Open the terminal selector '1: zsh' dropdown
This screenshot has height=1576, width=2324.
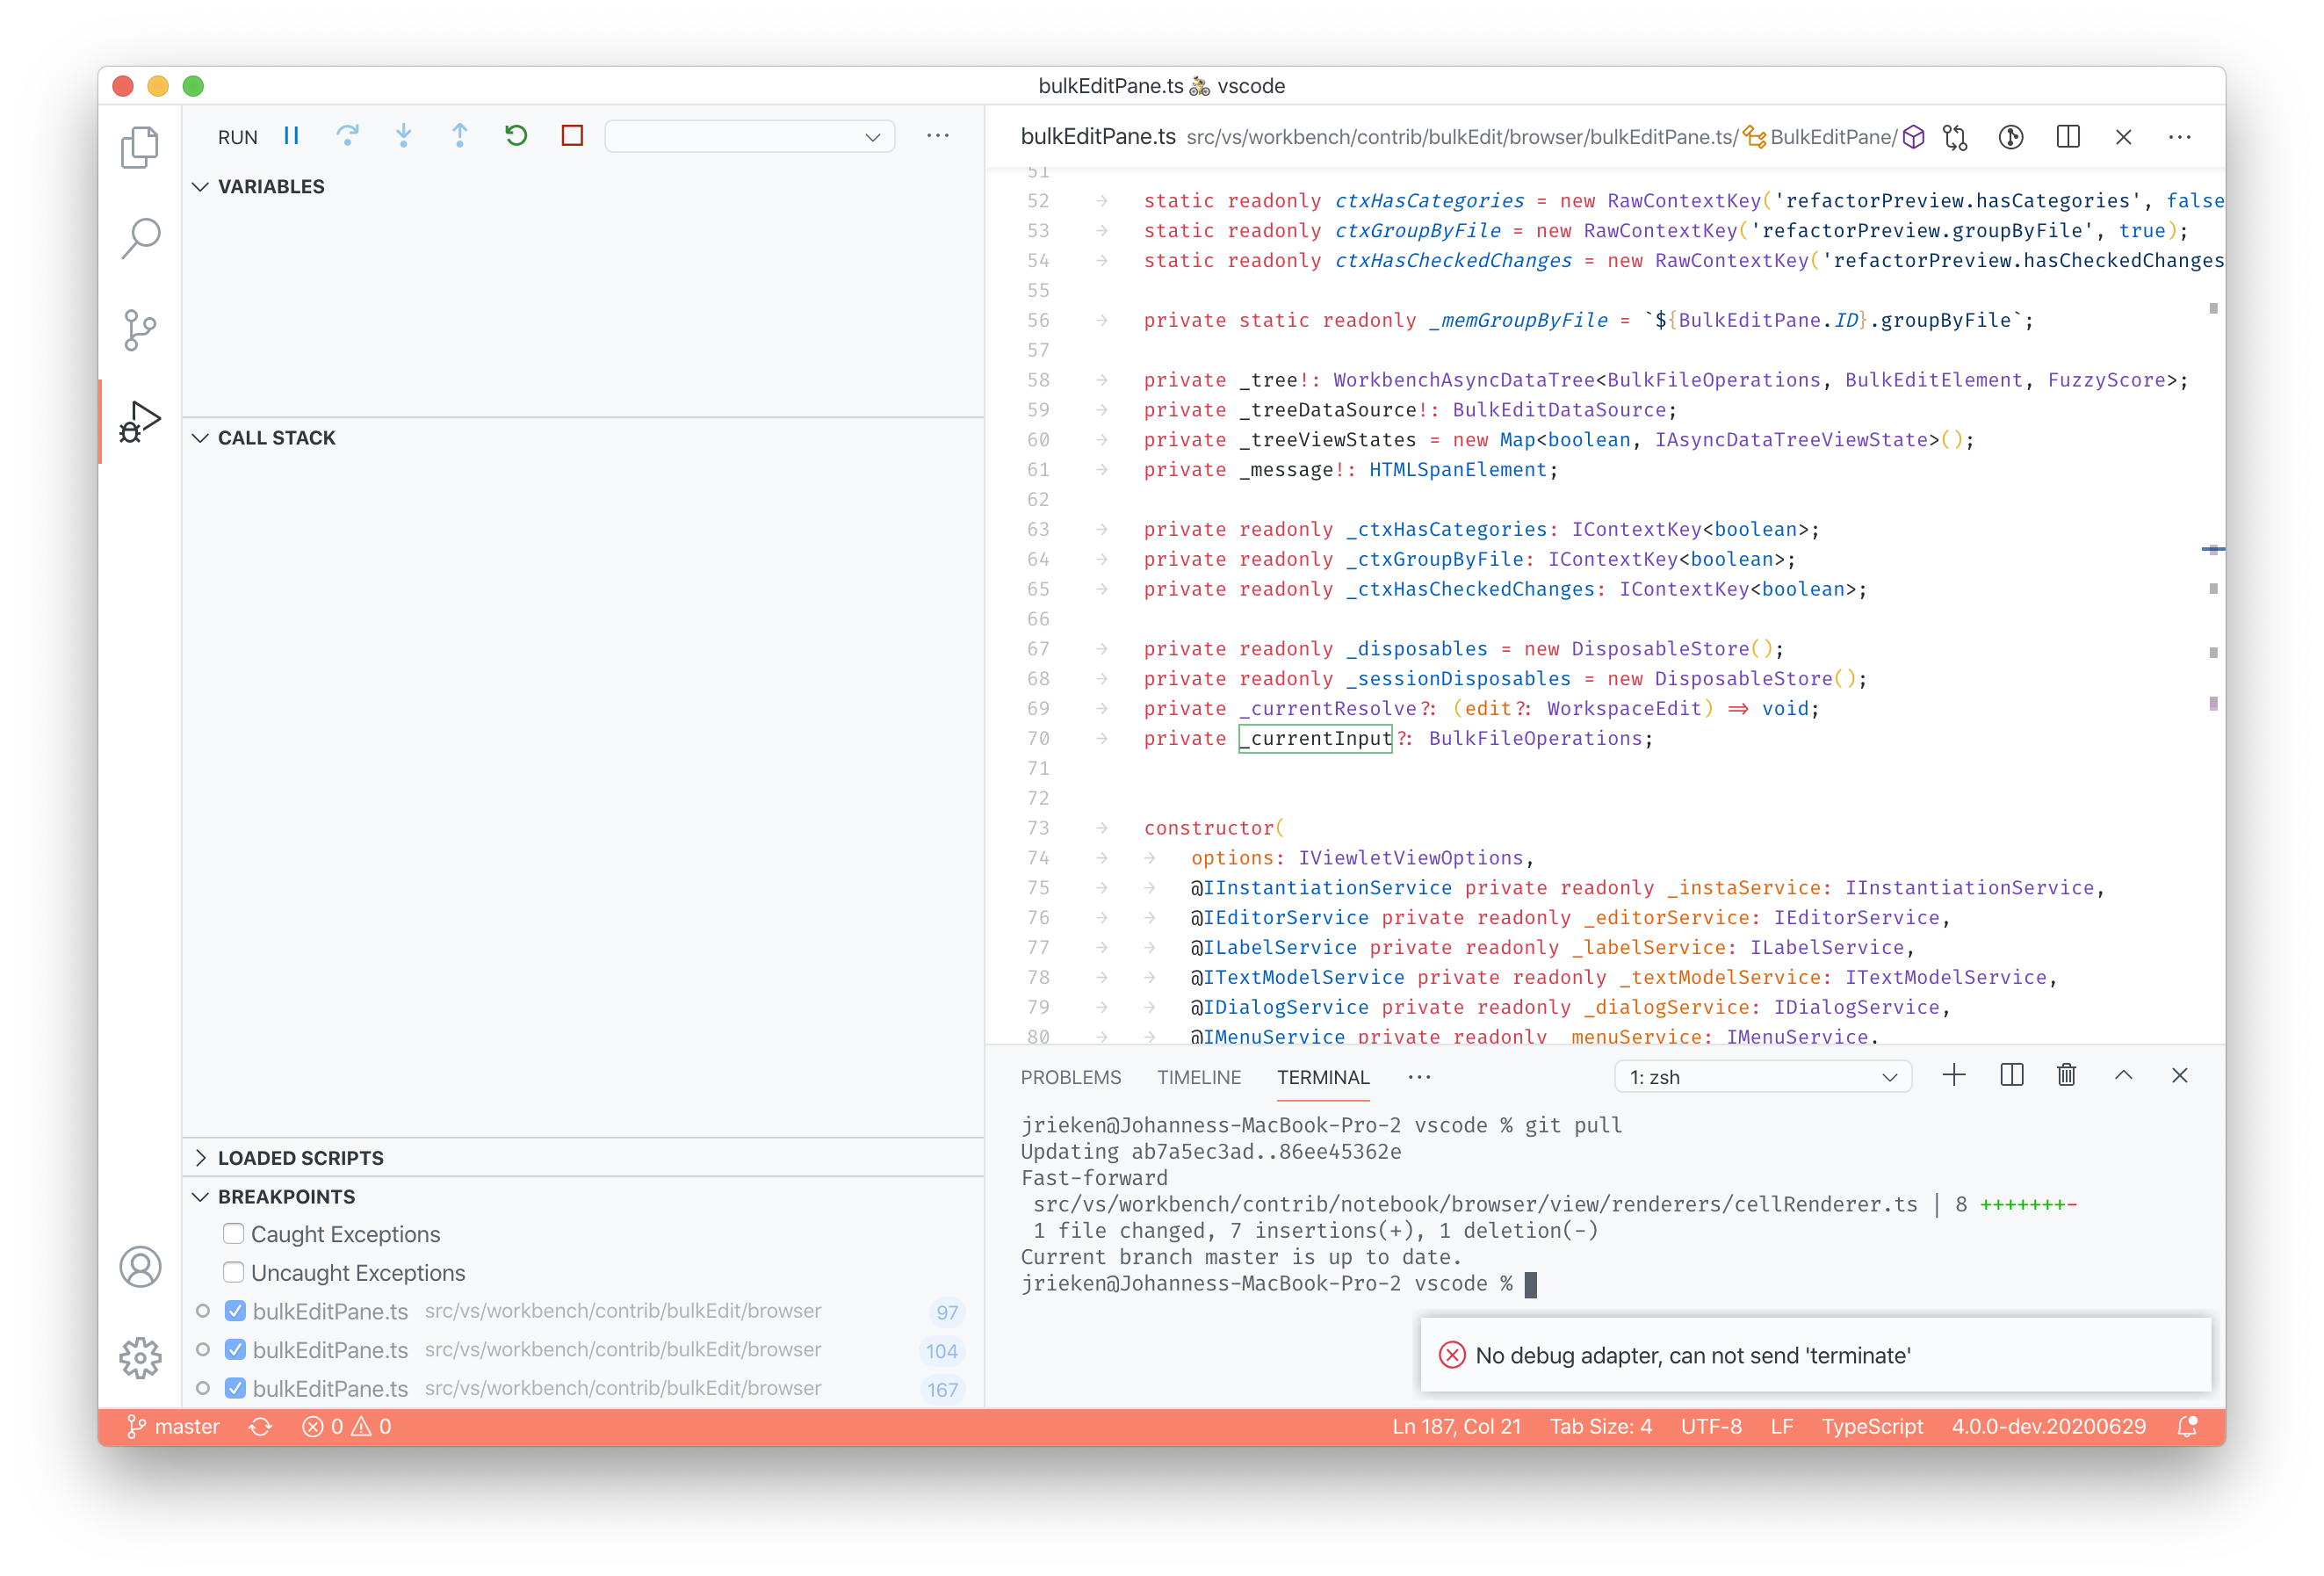(1762, 1077)
